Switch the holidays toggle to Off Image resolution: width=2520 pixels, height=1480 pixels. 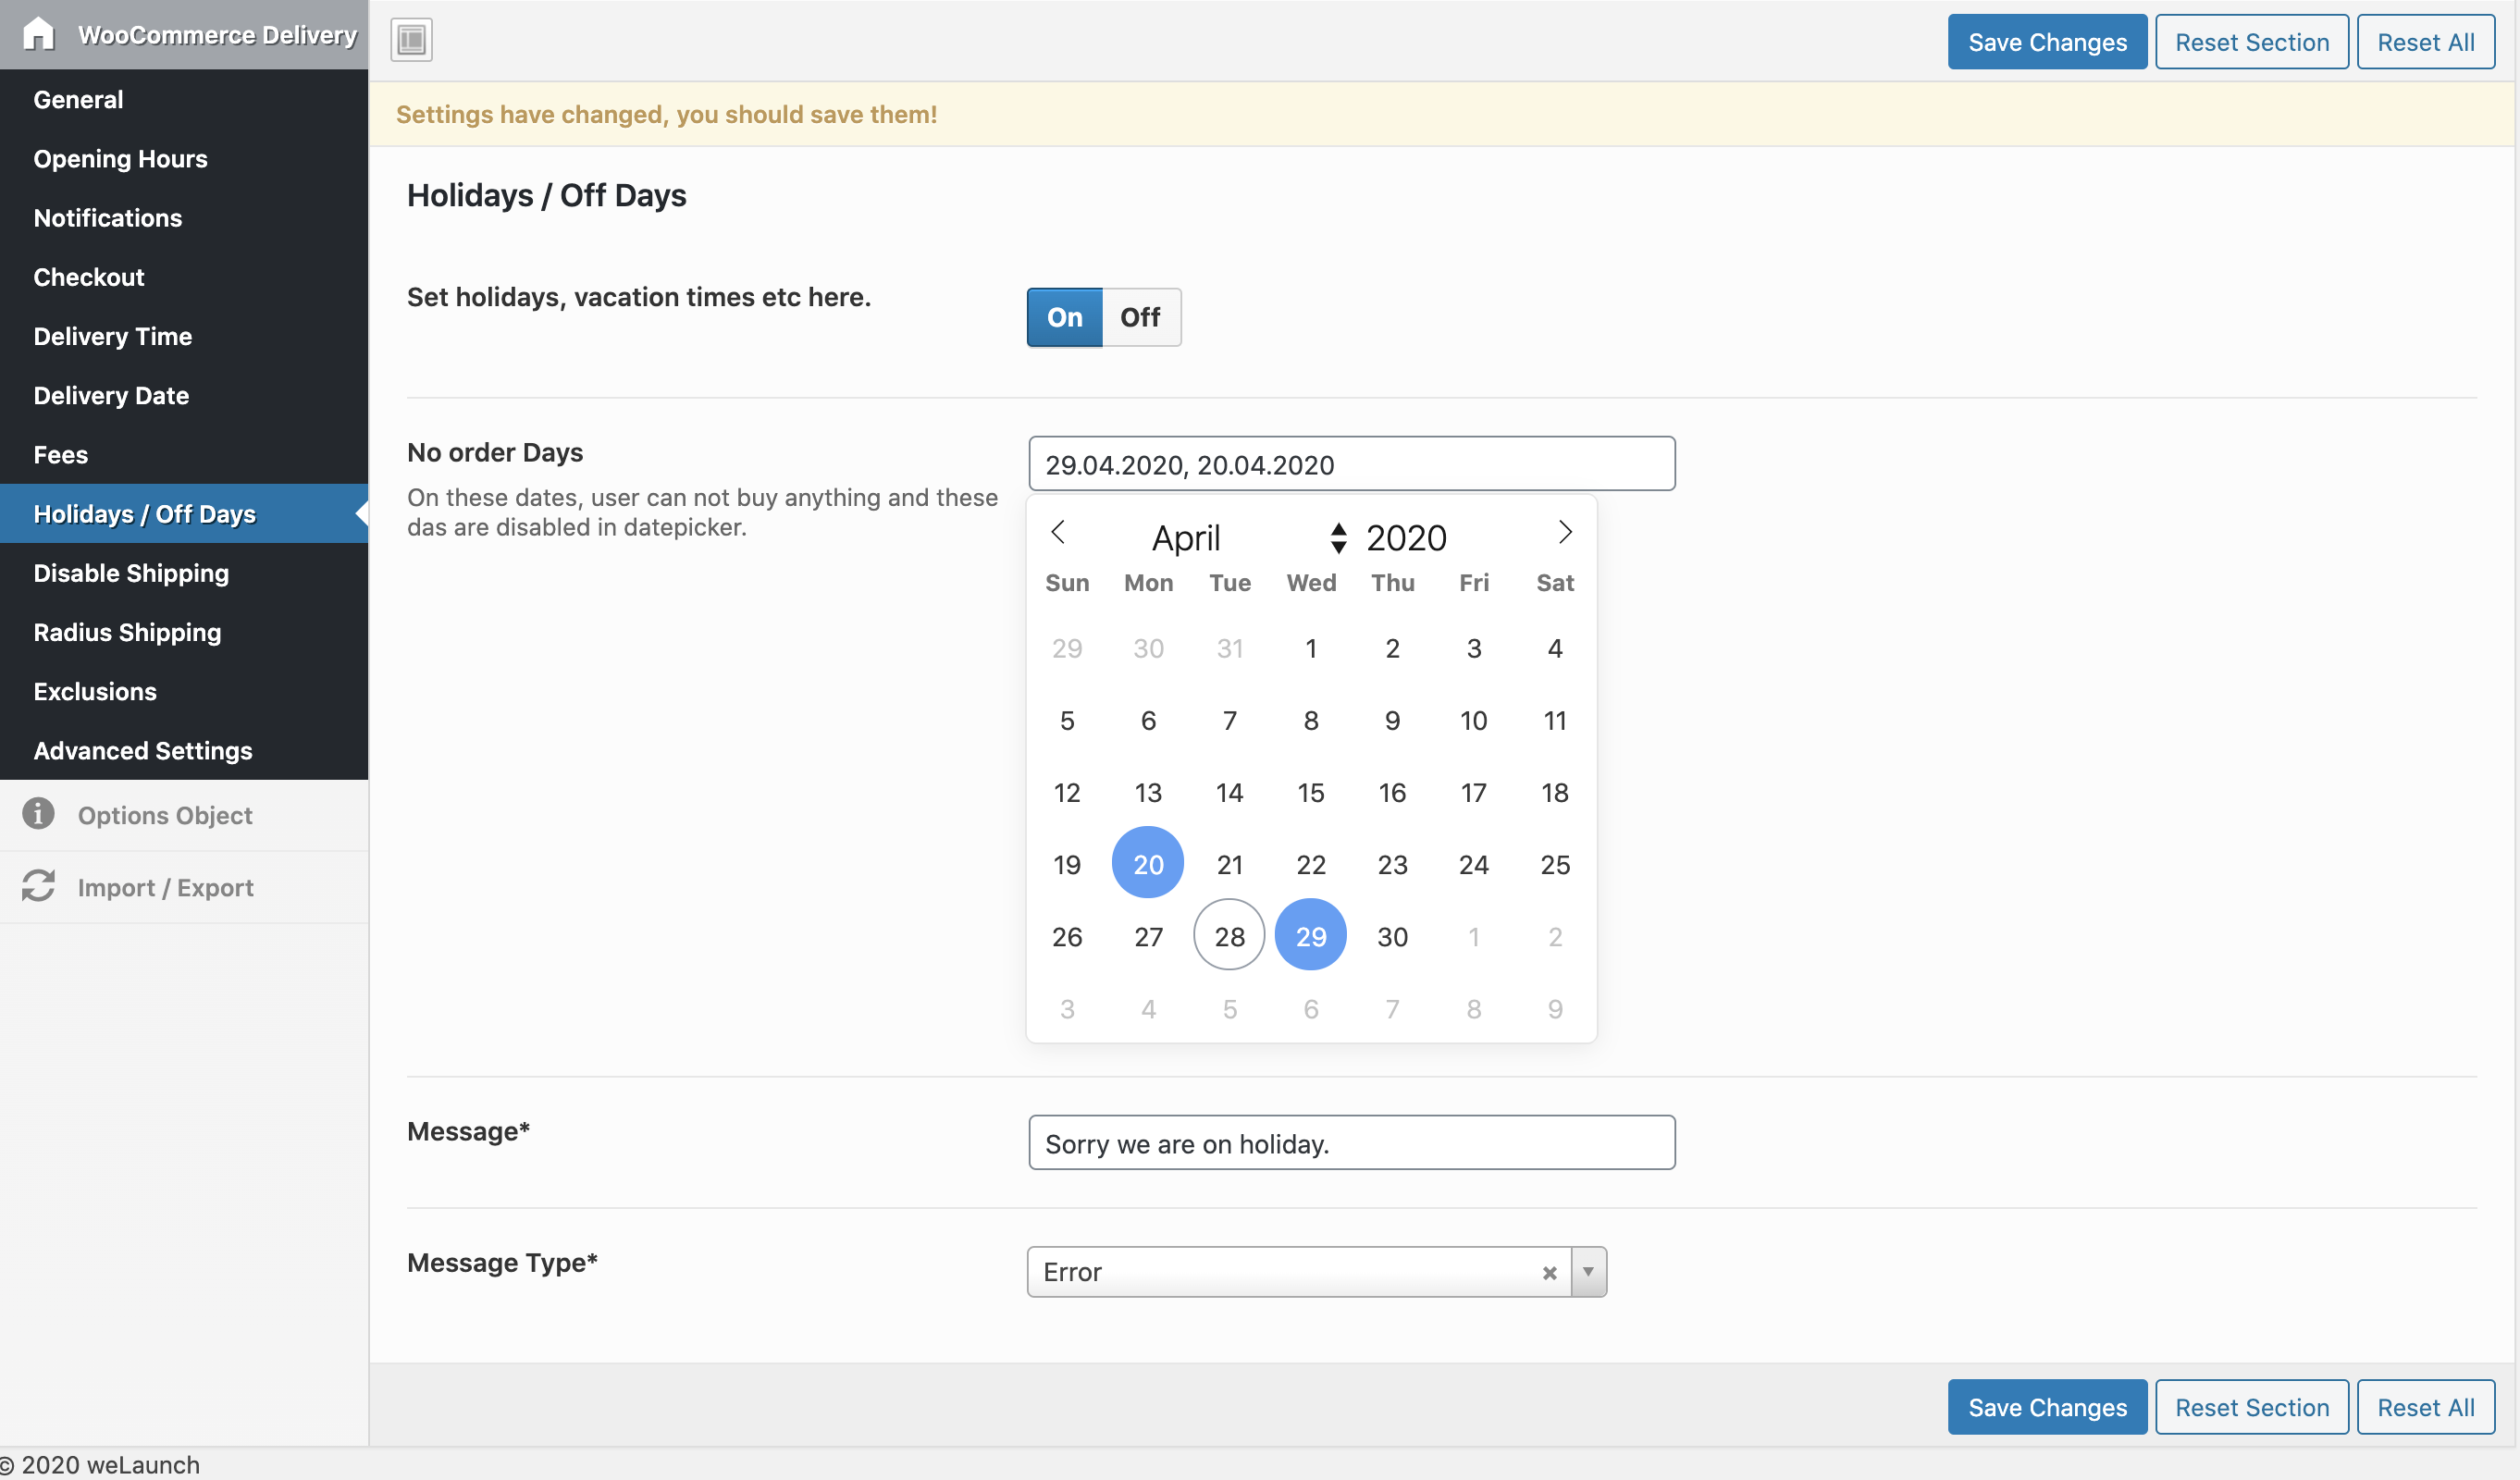(x=1140, y=317)
